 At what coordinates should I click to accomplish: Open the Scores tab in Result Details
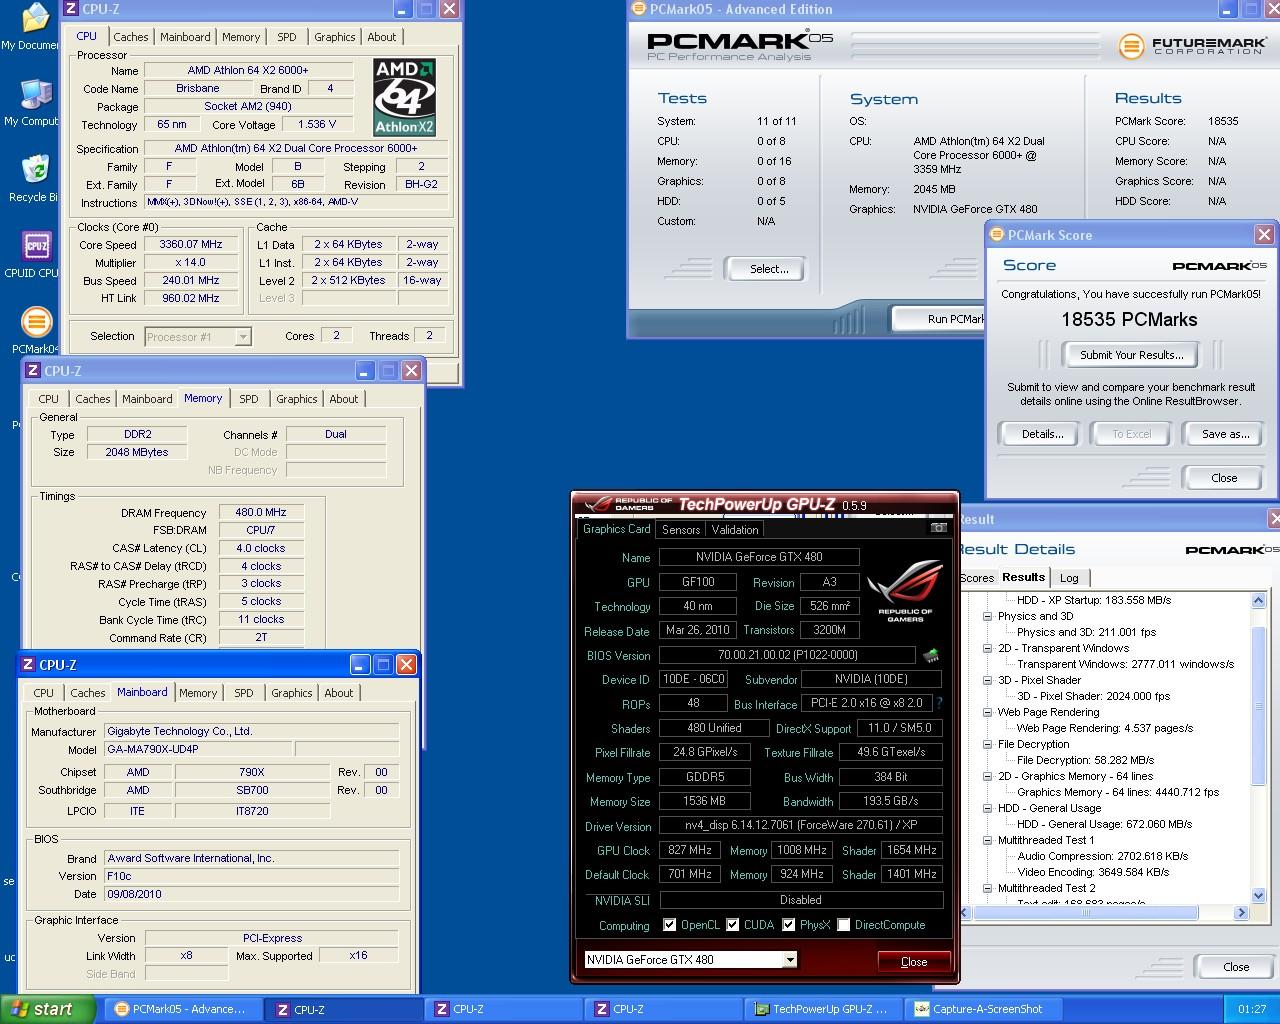[x=977, y=578]
